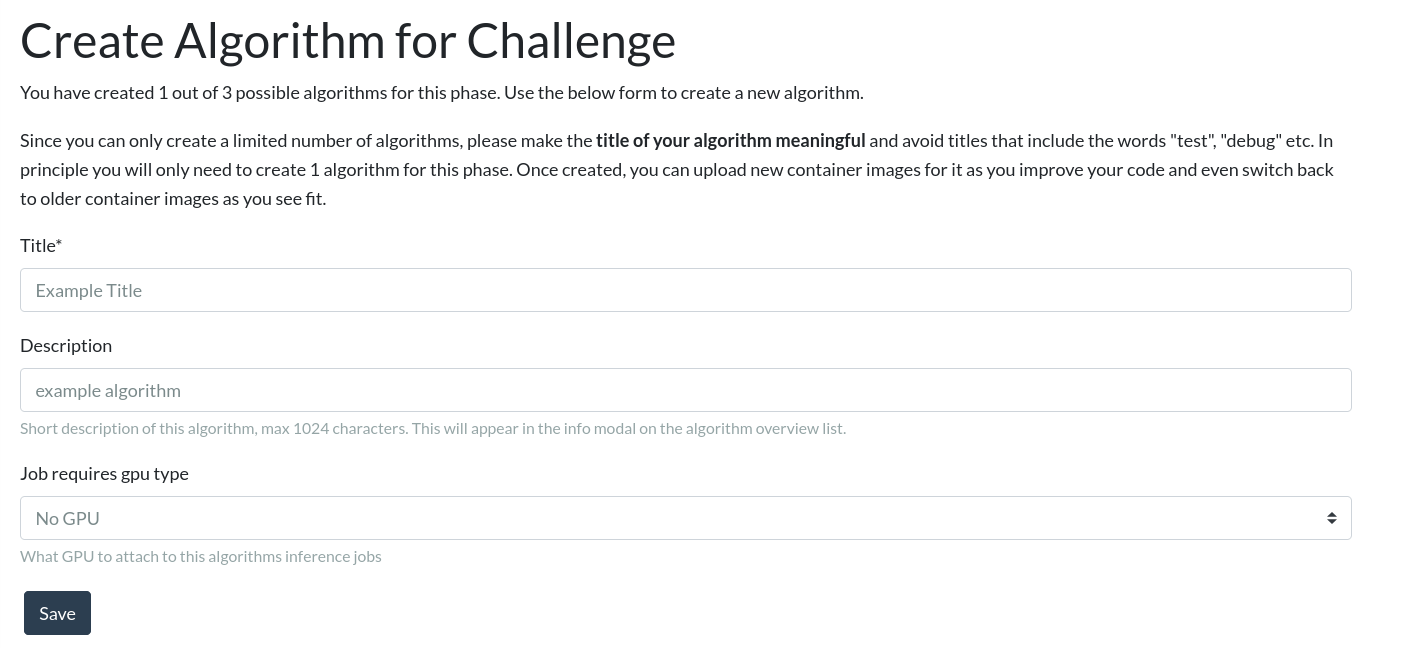The height and width of the screenshot is (648, 1410).
Task: Focus the Description input field
Action: point(685,390)
